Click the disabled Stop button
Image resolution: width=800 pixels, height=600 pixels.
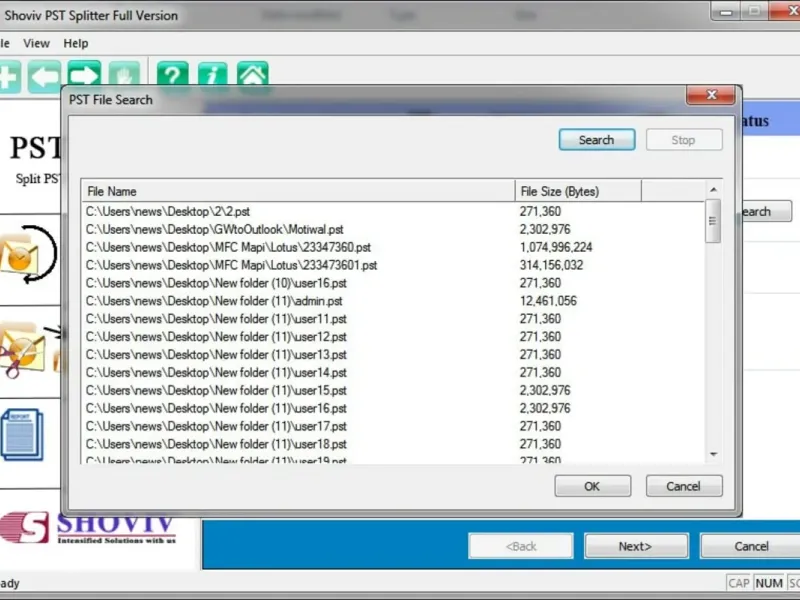coord(684,140)
